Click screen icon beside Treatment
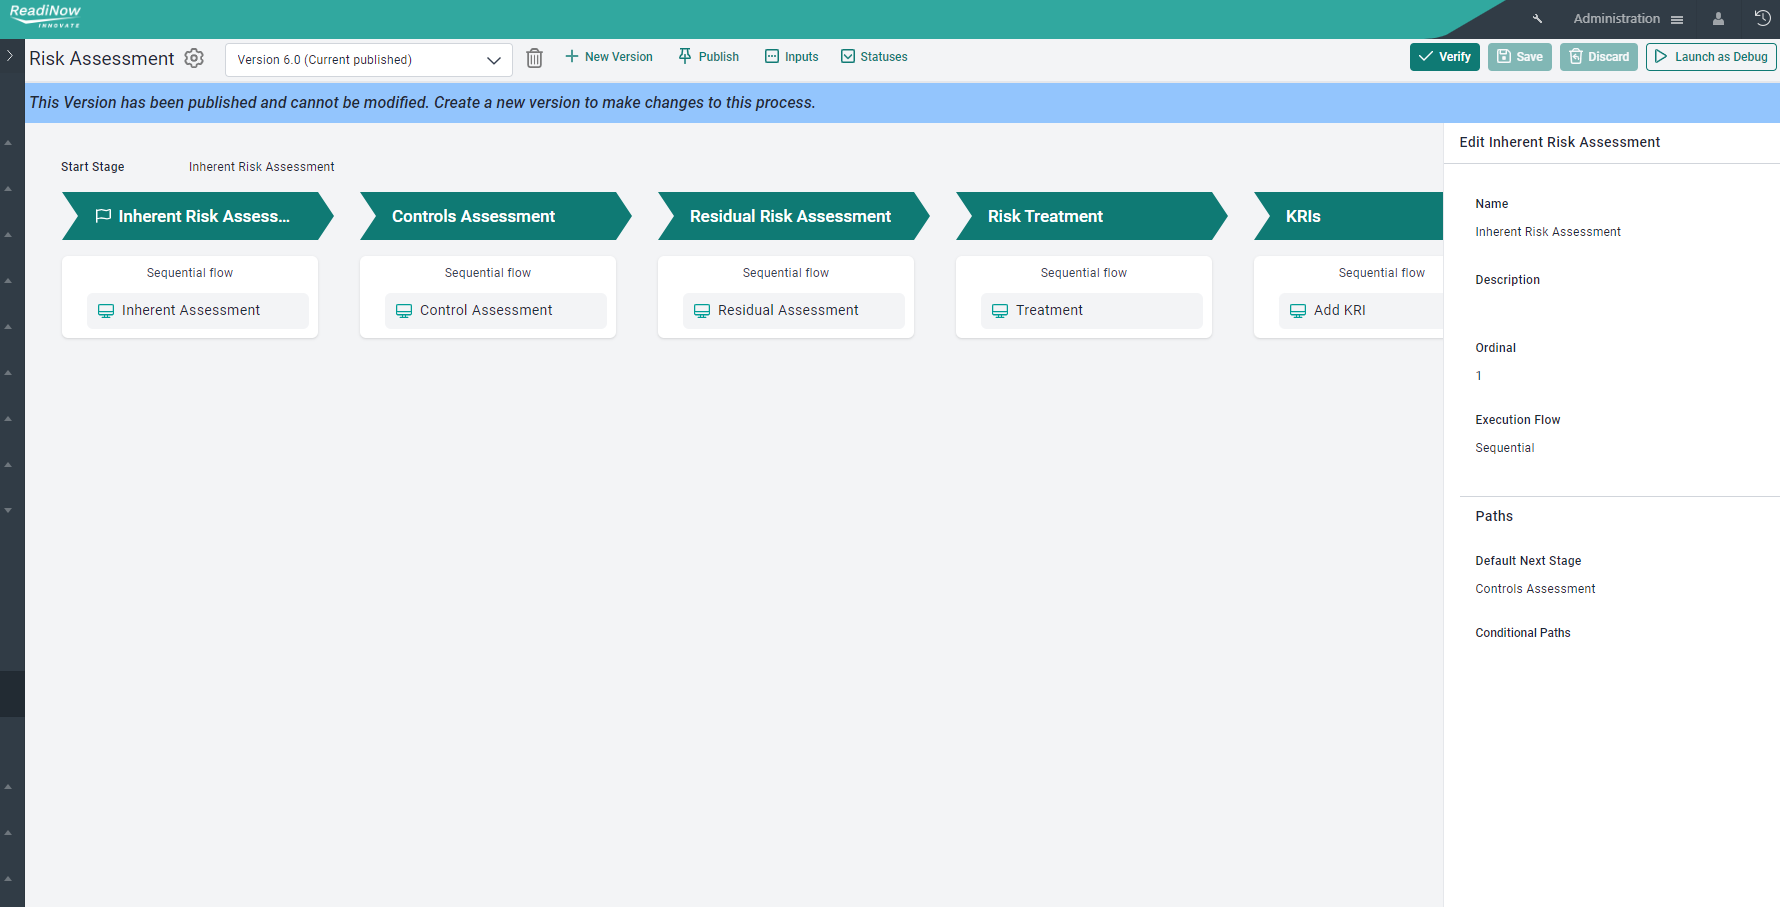1780x907 pixels. tap(1000, 311)
